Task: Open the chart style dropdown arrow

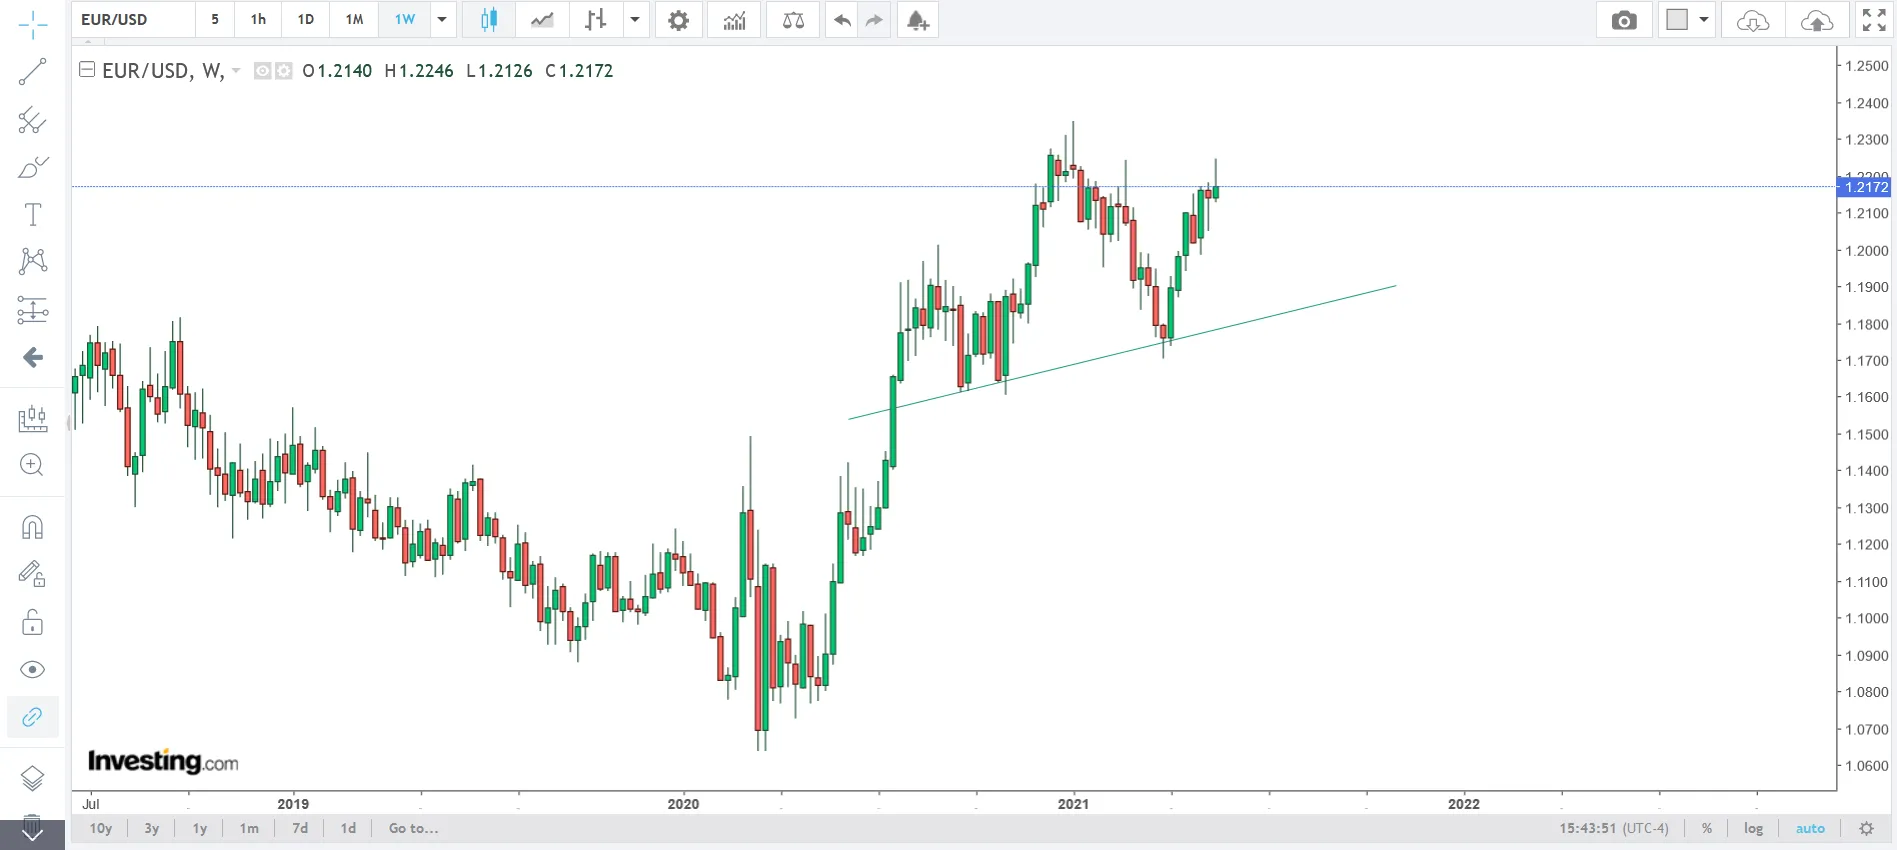Action: click(634, 20)
